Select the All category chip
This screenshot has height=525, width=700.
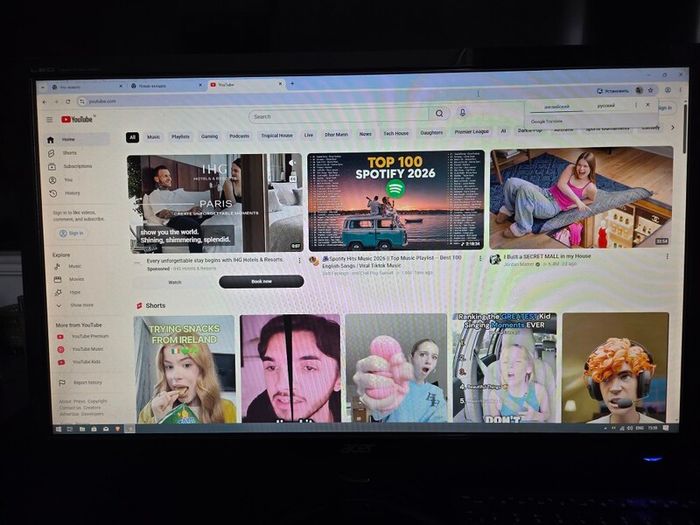132,137
